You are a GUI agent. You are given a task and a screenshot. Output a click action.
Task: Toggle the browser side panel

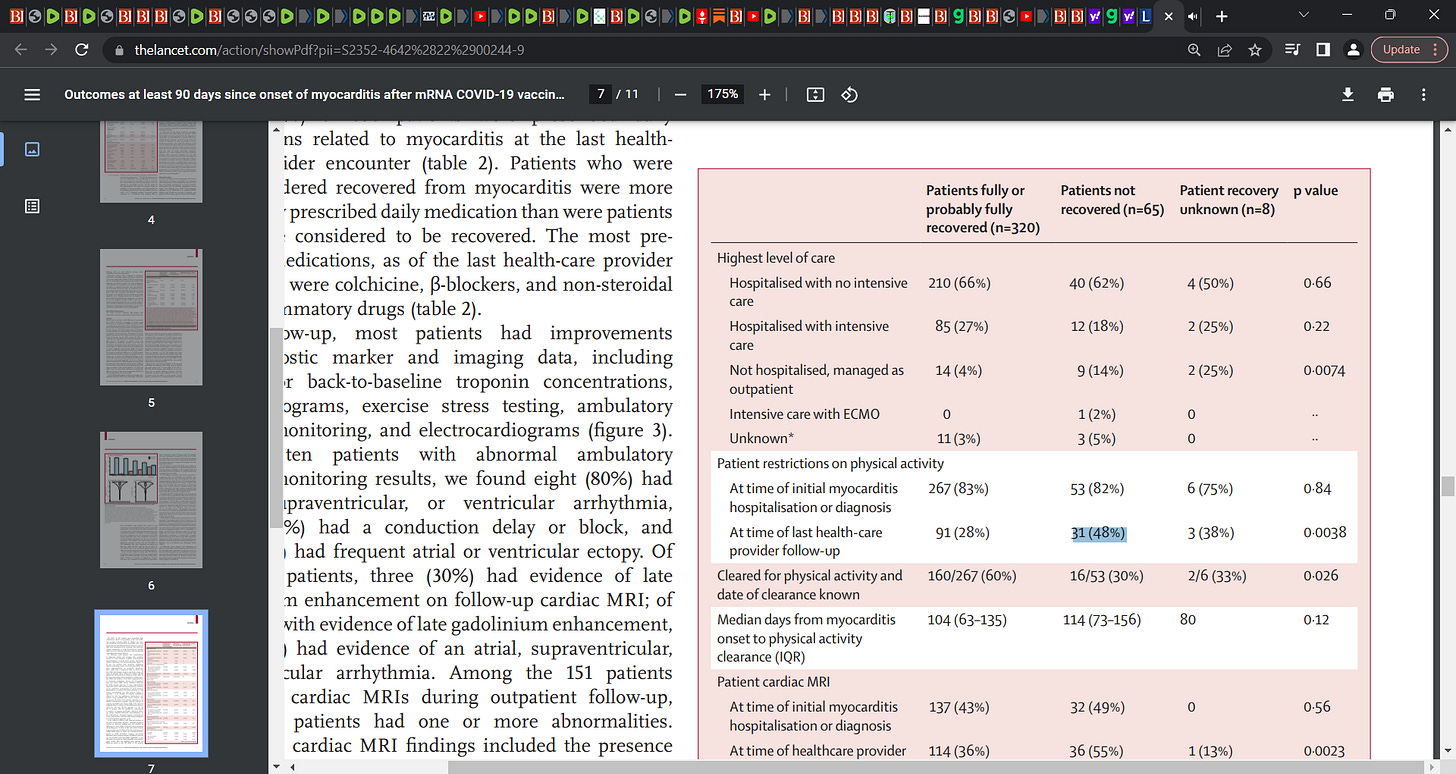click(x=1322, y=49)
